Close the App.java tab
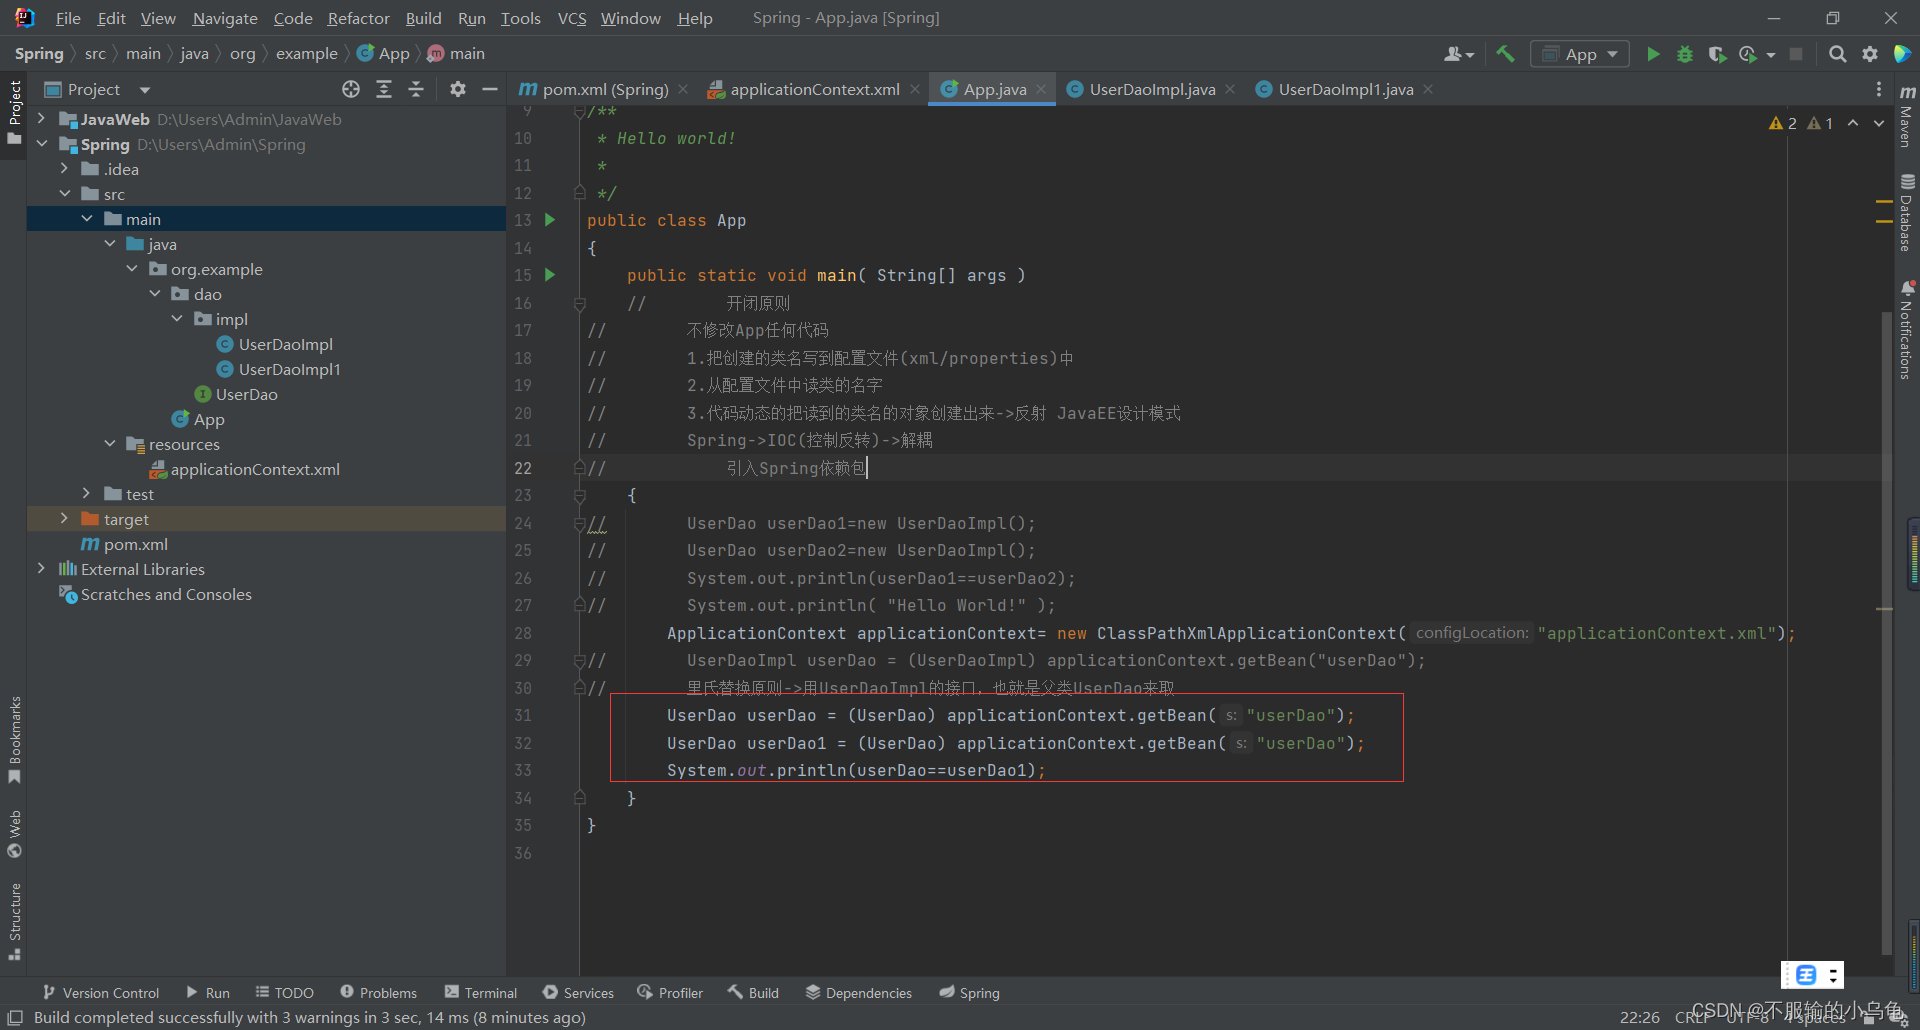This screenshot has height=1030, width=1920. 1041,89
